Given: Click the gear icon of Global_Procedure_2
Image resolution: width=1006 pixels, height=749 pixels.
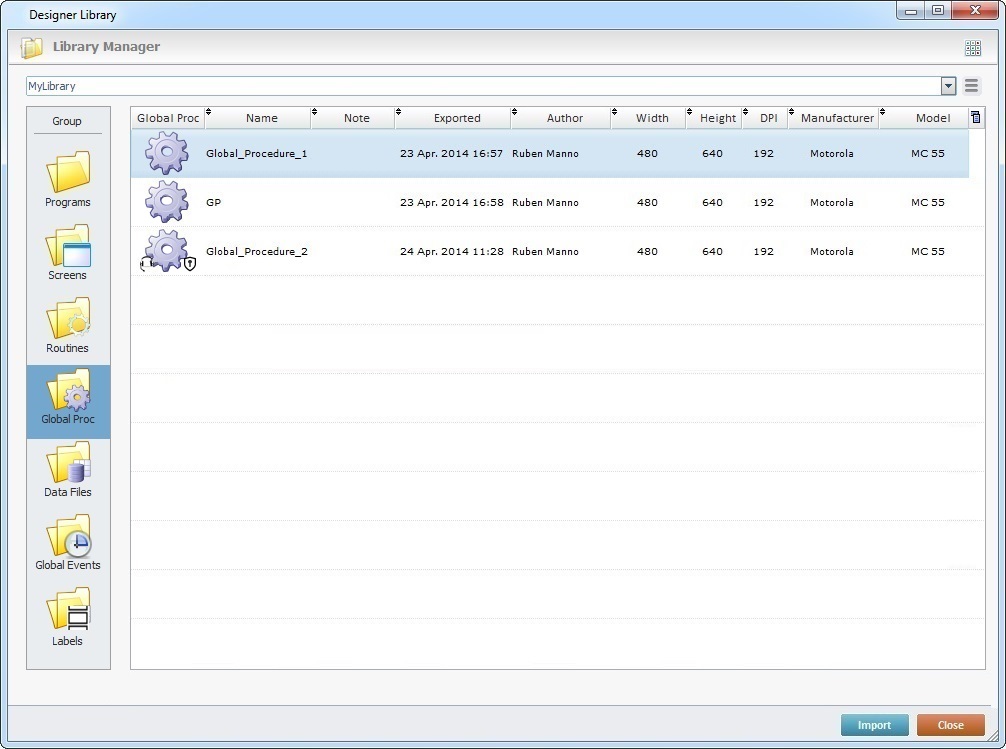Looking at the screenshot, I should tap(166, 251).
